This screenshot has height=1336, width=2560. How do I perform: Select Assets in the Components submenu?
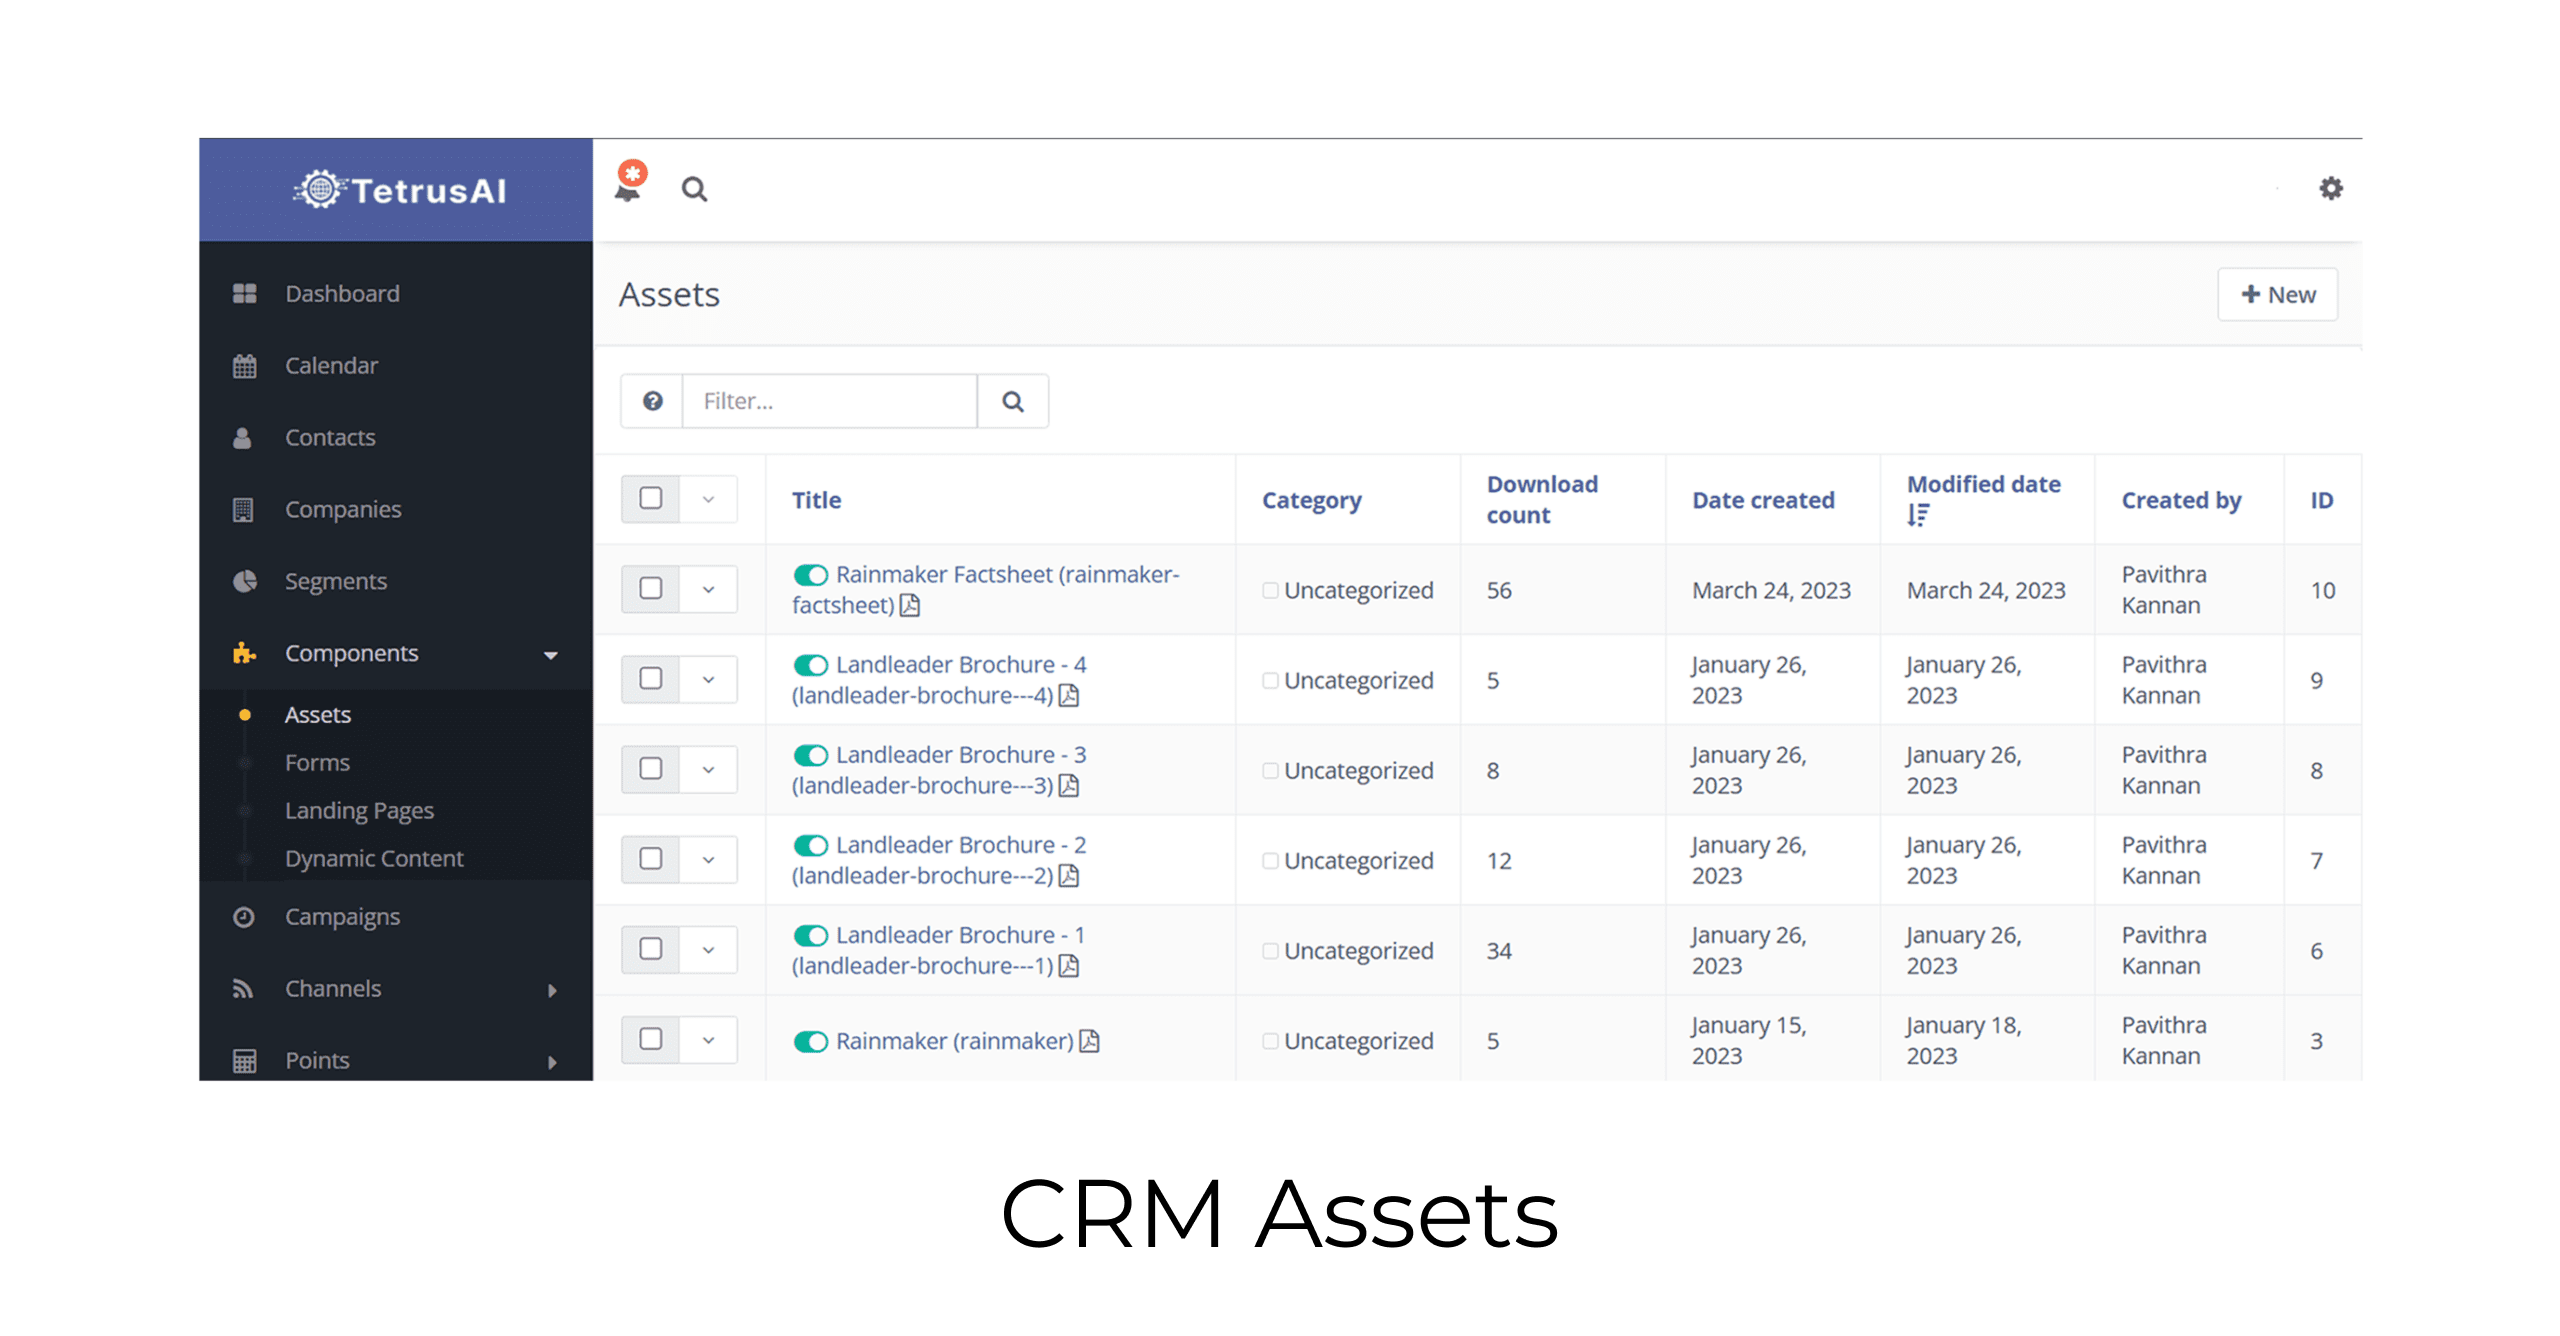pos(318,714)
